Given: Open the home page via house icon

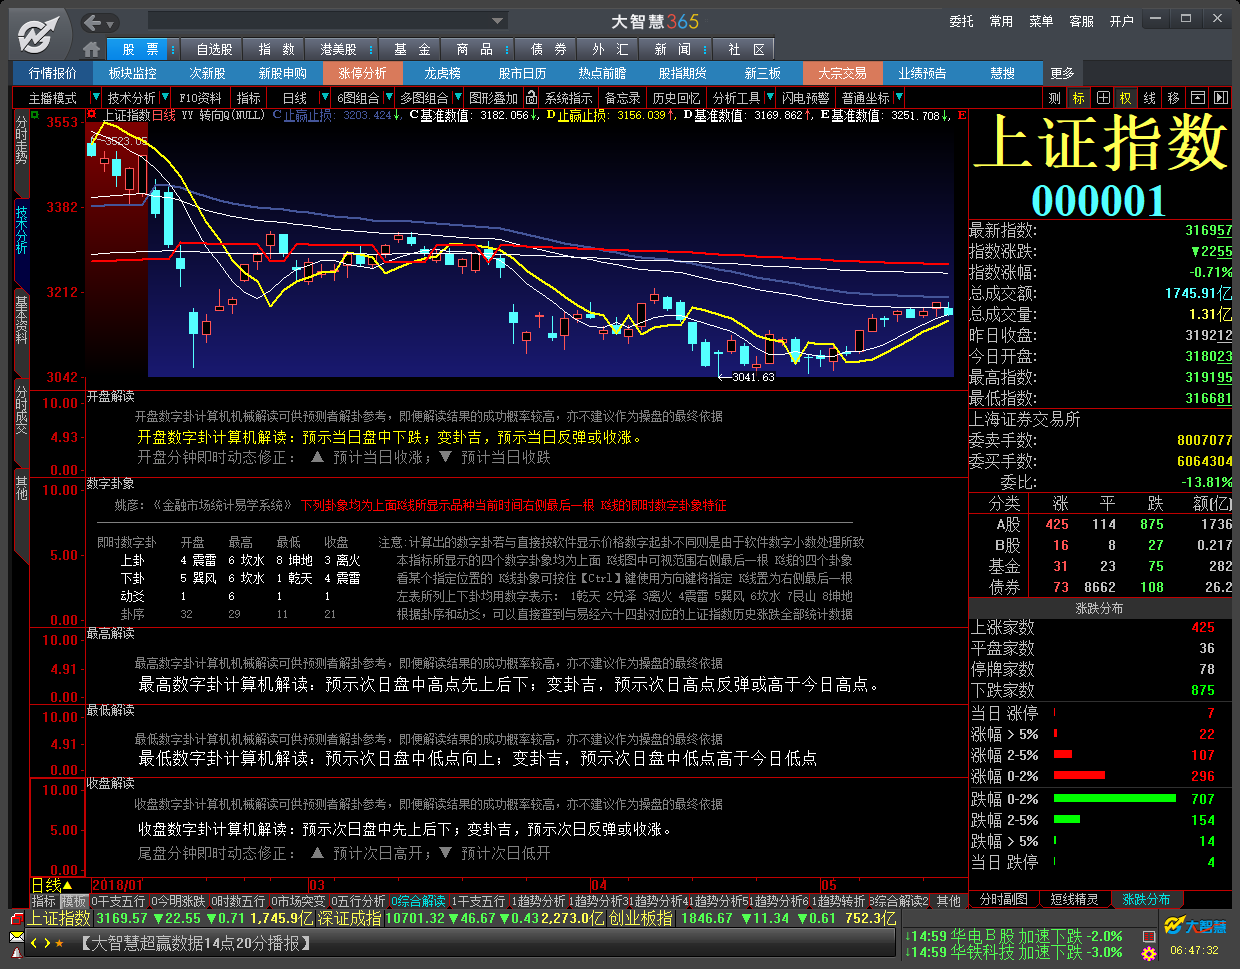Looking at the screenshot, I should [x=92, y=49].
